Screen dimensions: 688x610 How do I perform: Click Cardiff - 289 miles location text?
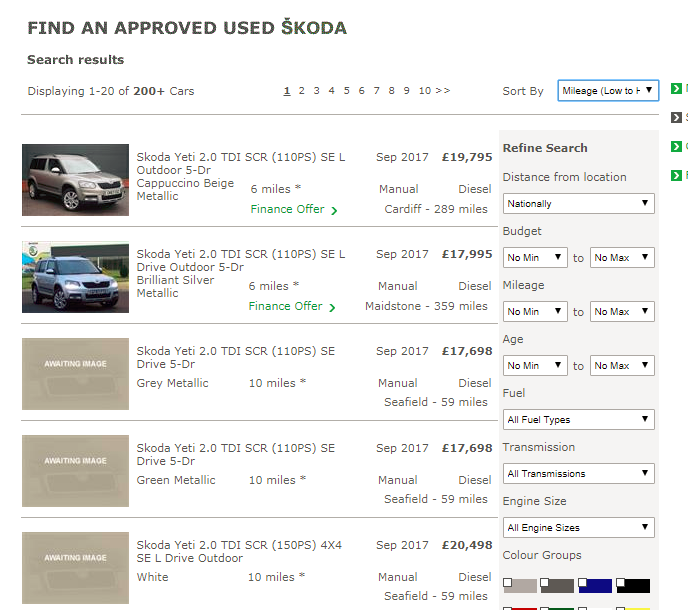436,209
